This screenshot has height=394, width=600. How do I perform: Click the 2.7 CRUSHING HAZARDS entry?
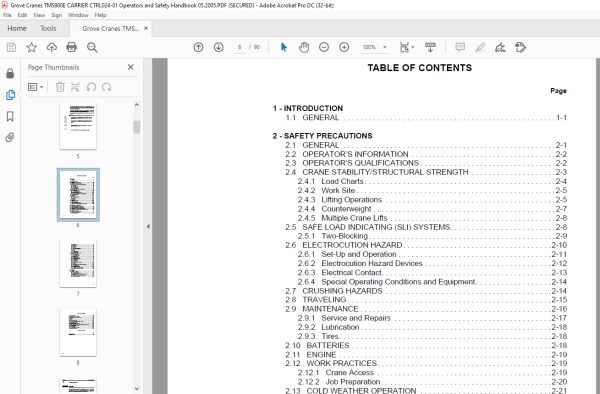[x=426, y=291]
